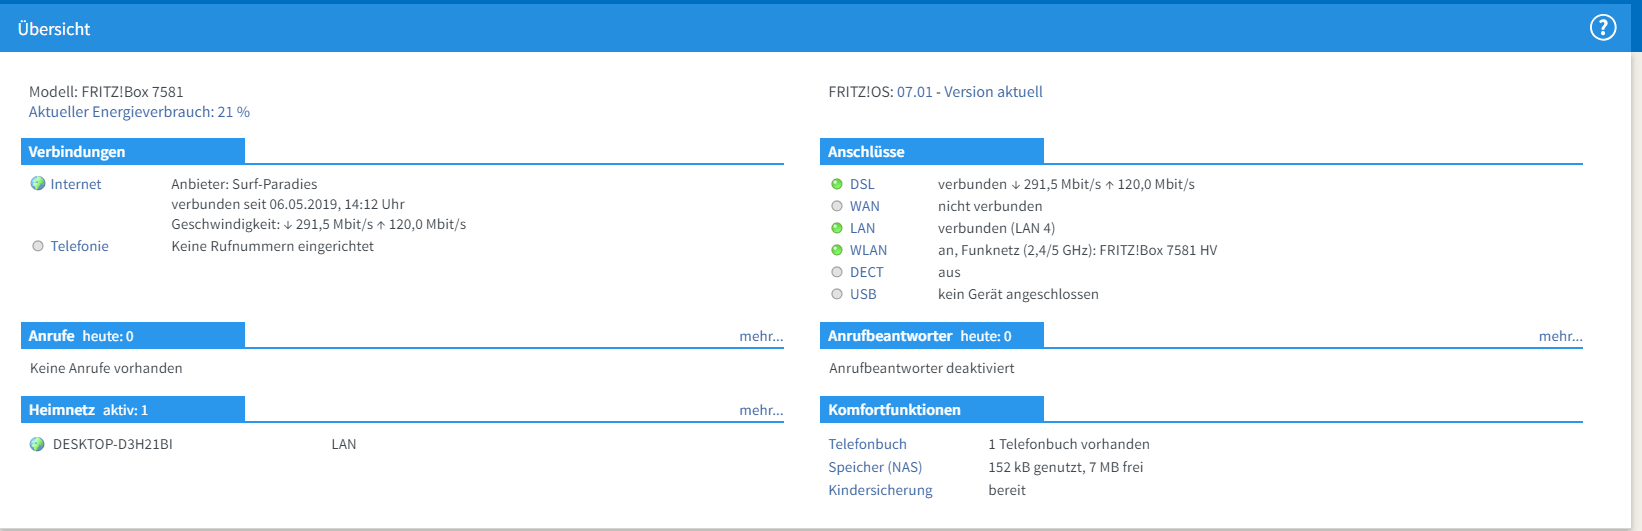Screen dimensions: 1642x531
Task: Click the DESKTOP-D3H21BI device globe icon
Action: point(38,444)
